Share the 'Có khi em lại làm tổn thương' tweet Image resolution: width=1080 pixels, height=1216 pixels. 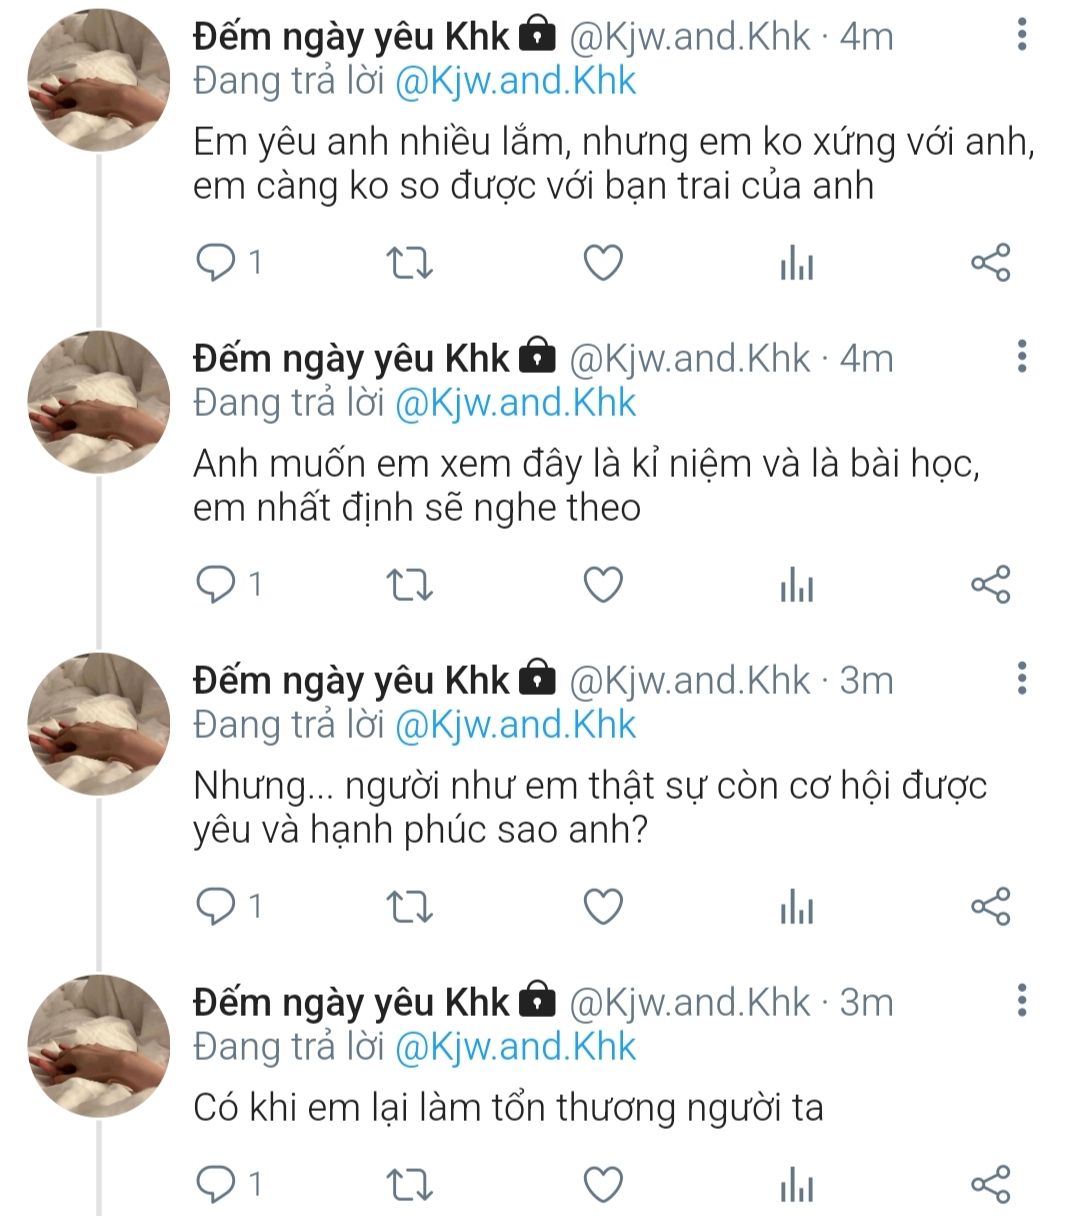tap(991, 1184)
